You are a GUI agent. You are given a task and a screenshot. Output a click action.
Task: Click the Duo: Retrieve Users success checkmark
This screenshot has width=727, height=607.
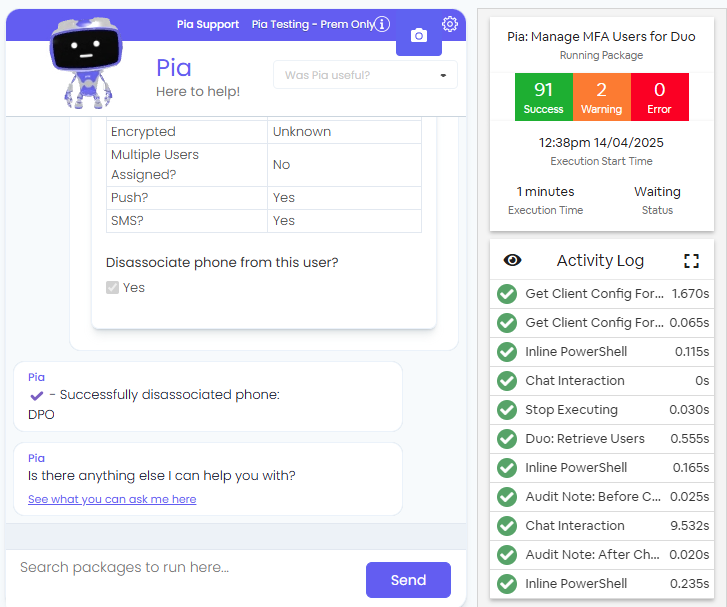pyautogui.click(x=507, y=439)
